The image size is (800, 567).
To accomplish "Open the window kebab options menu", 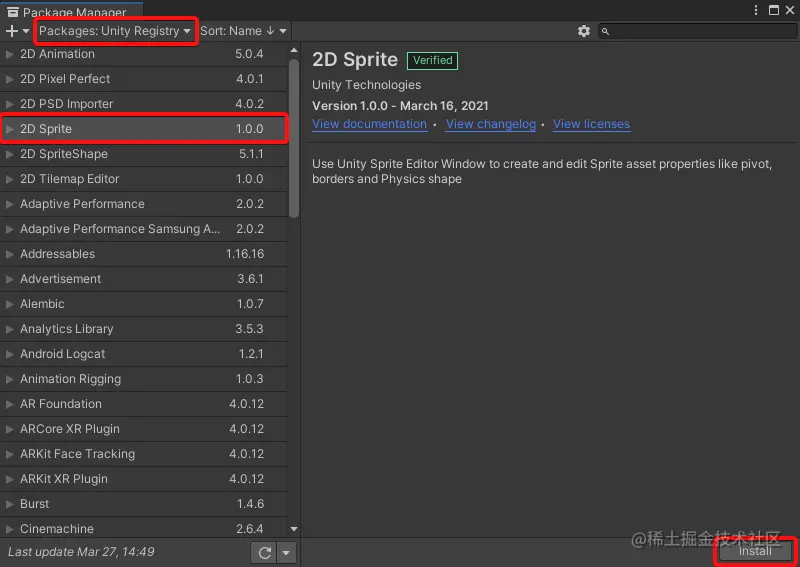I will (756, 10).
